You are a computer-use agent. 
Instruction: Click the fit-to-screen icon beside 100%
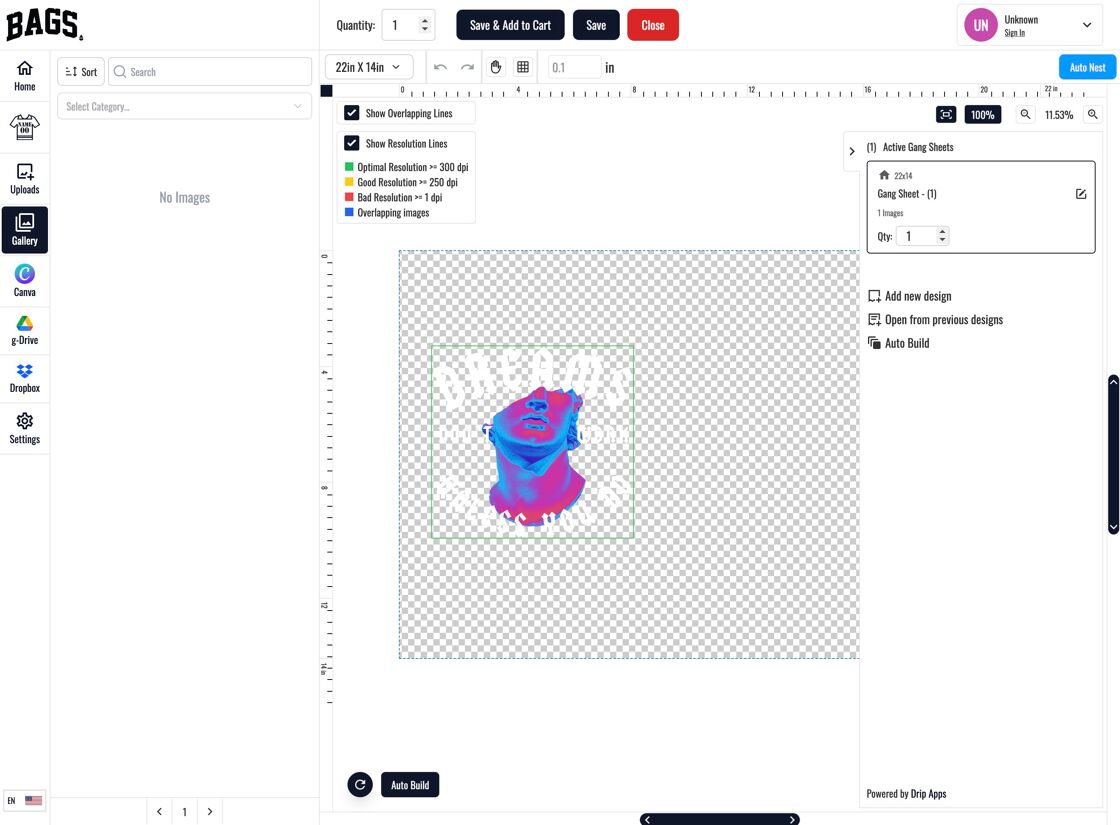click(x=946, y=114)
